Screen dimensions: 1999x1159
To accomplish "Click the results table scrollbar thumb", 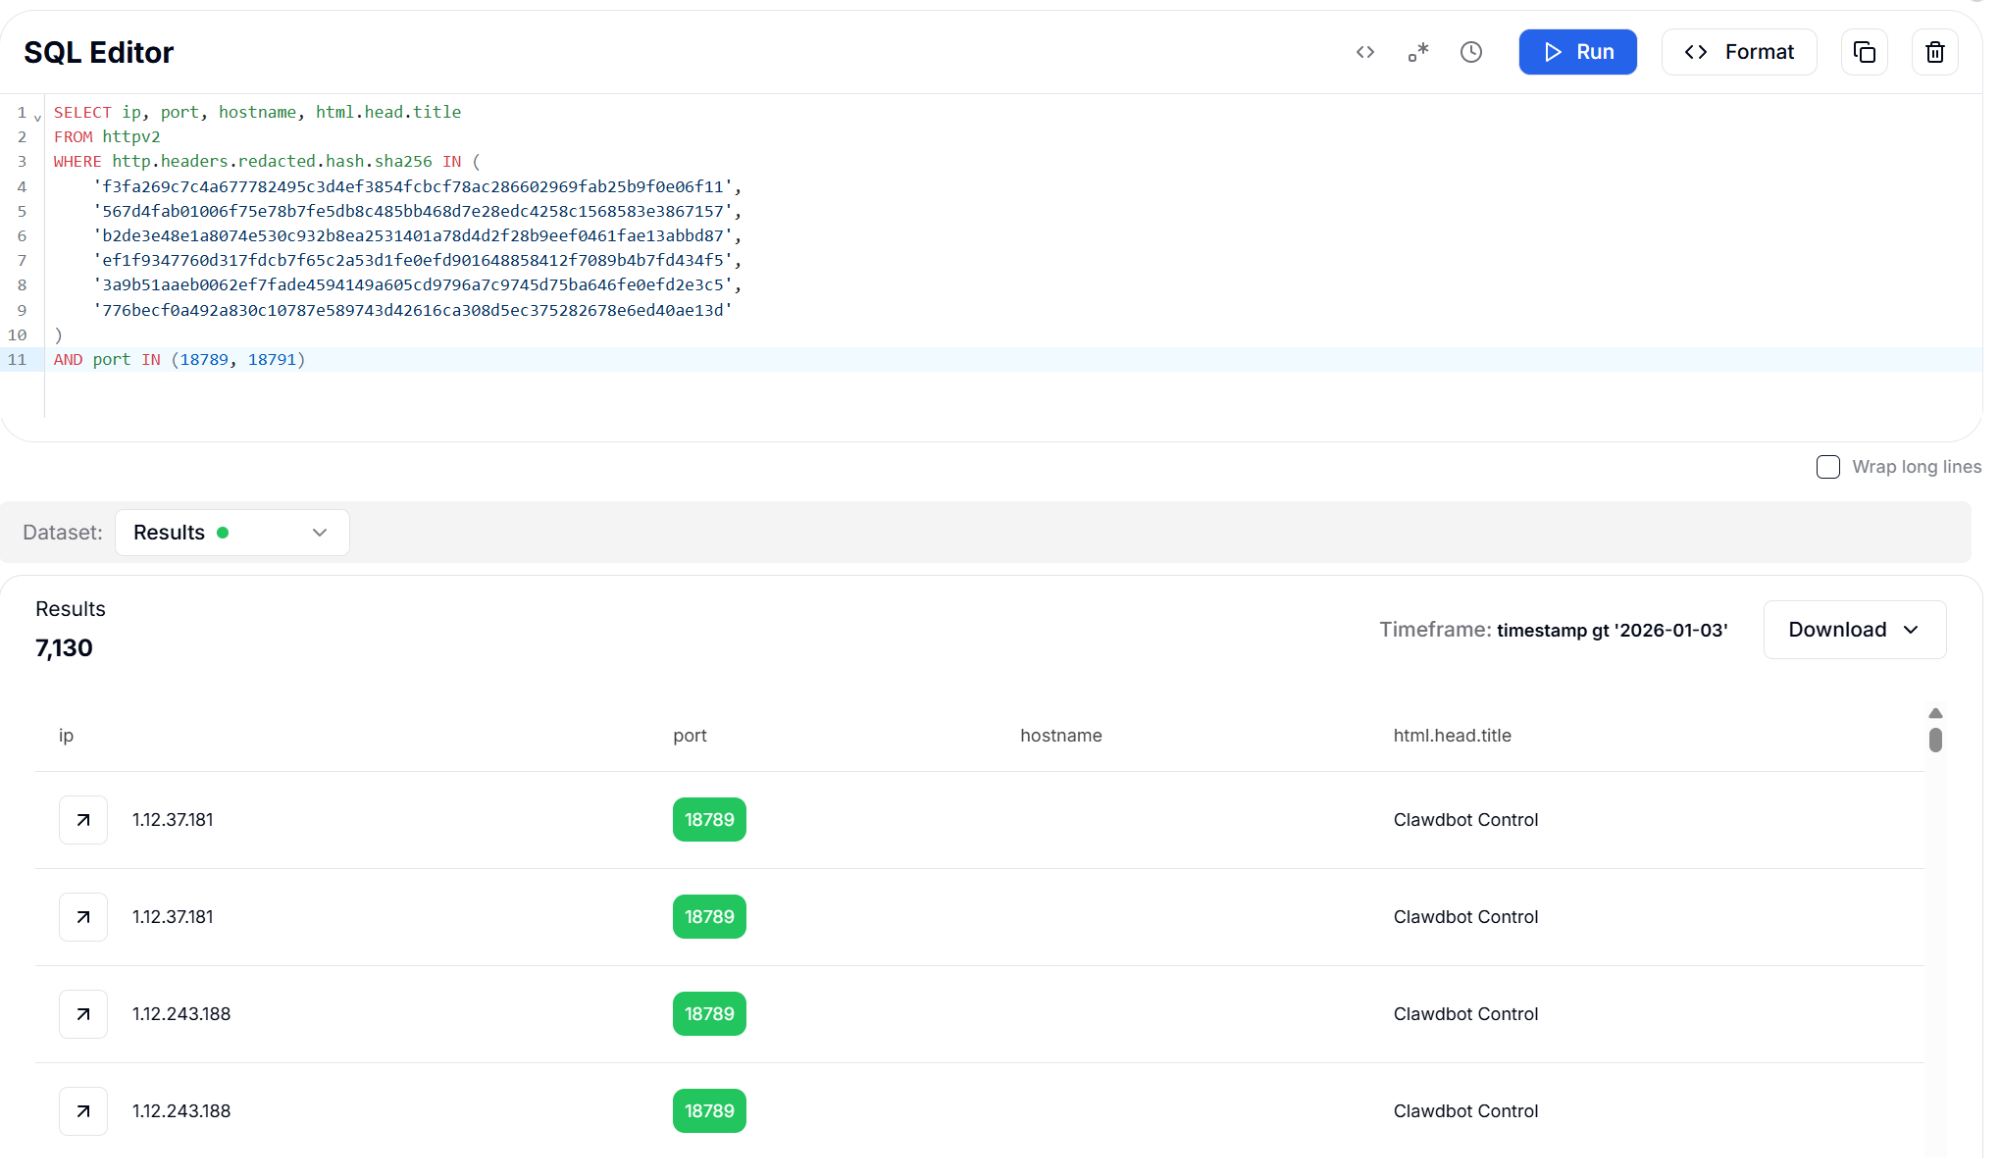I will (x=1935, y=740).
